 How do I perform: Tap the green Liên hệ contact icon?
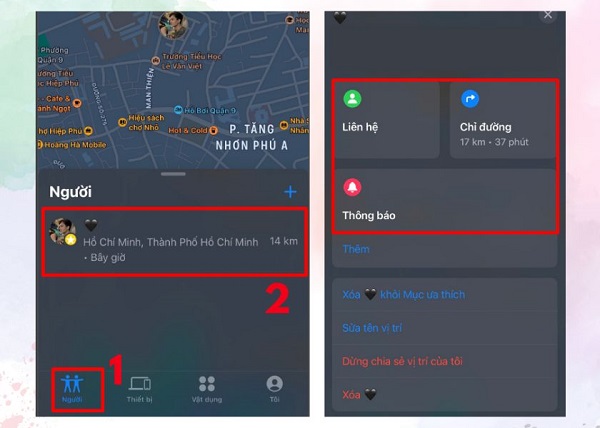pos(352,99)
